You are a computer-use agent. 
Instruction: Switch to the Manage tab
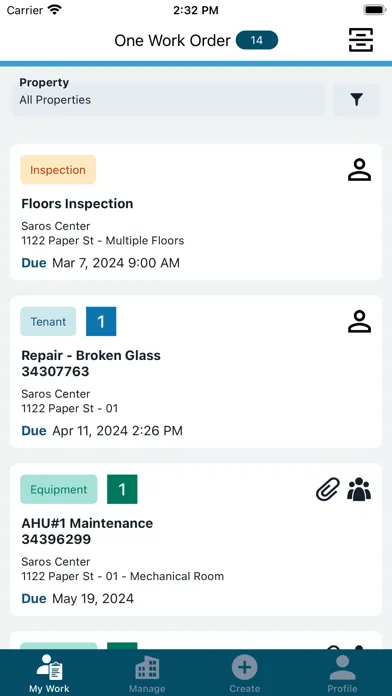point(147,673)
